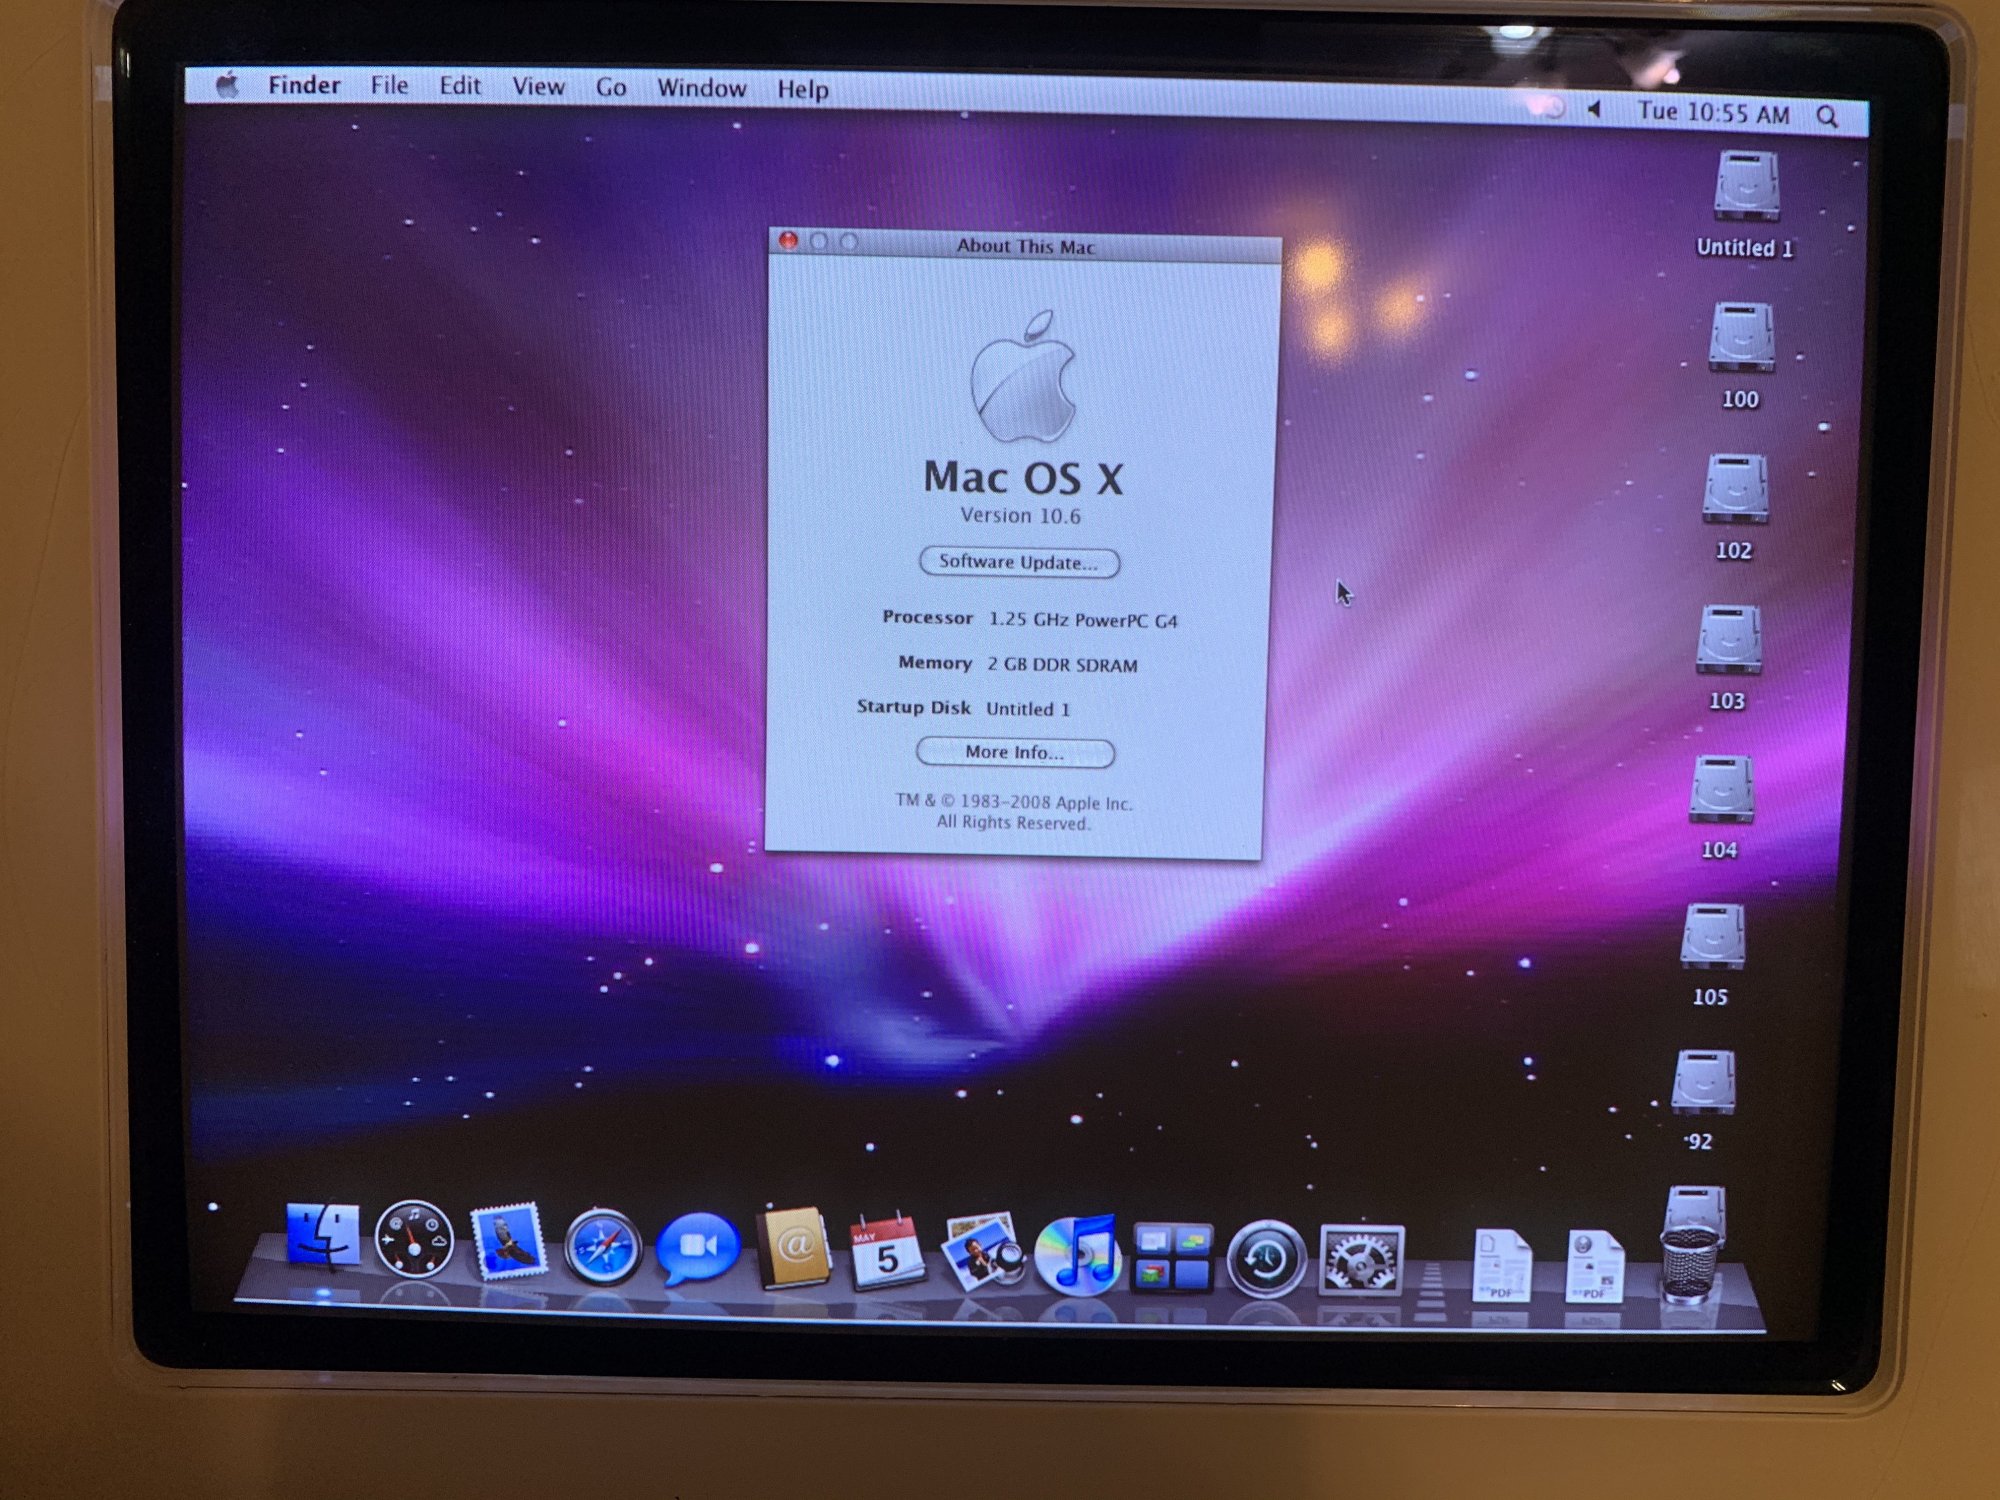Click the About This Mac title bar text
Viewport: 2000px width, 1500px height.
[x=1025, y=246]
